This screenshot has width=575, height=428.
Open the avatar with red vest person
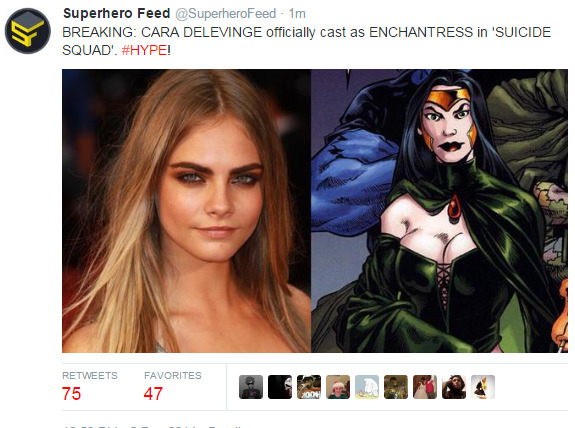point(425,387)
